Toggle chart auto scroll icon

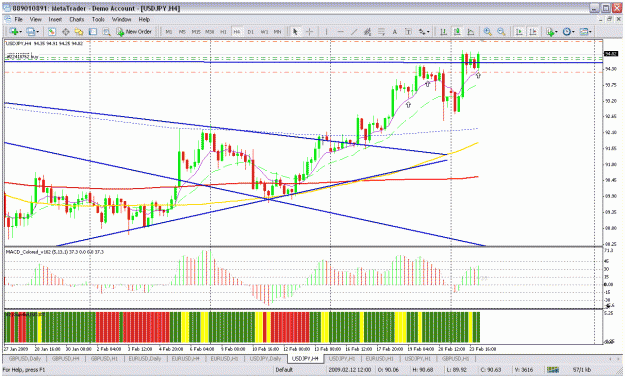point(519,31)
